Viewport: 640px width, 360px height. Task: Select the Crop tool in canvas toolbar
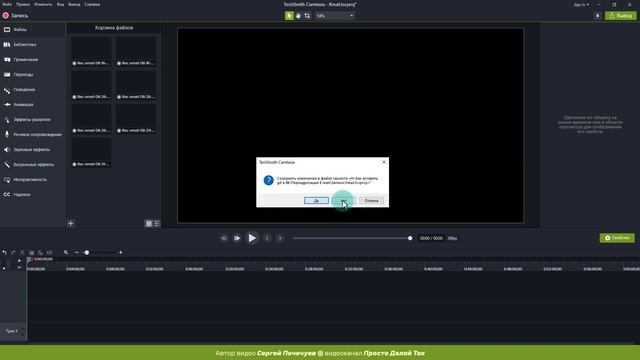coord(307,16)
